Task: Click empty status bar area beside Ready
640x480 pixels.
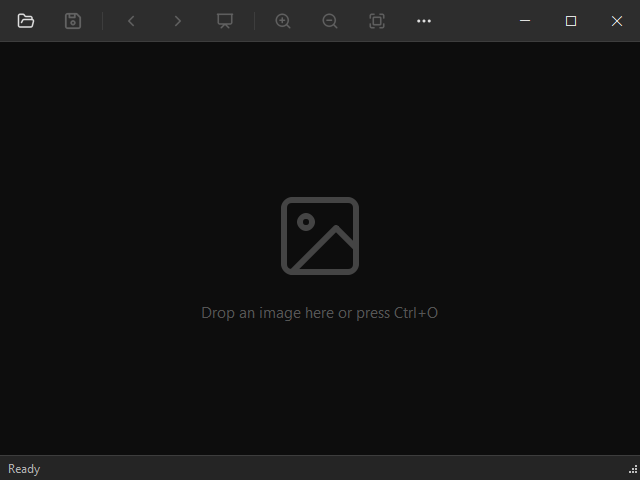Action: (x=327, y=469)
